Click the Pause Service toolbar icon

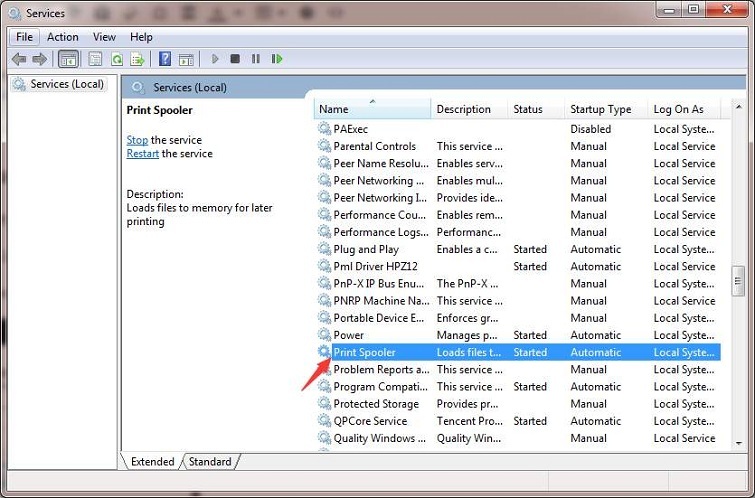click(256, 59)
